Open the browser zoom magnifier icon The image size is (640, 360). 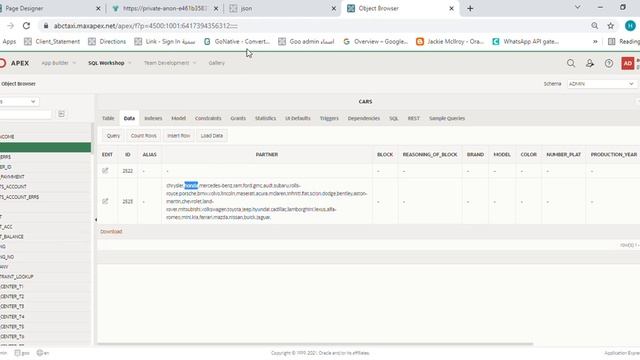(x=595, y=26)
